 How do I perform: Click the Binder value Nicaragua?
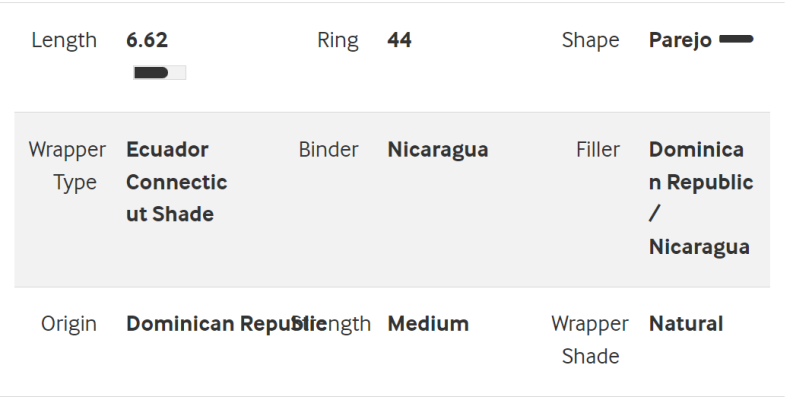tap(438, 150)
